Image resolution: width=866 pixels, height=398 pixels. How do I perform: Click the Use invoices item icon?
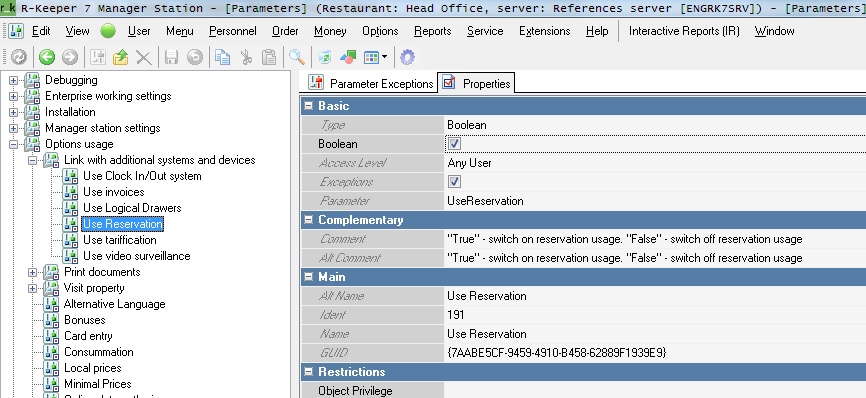click(70, 192)
